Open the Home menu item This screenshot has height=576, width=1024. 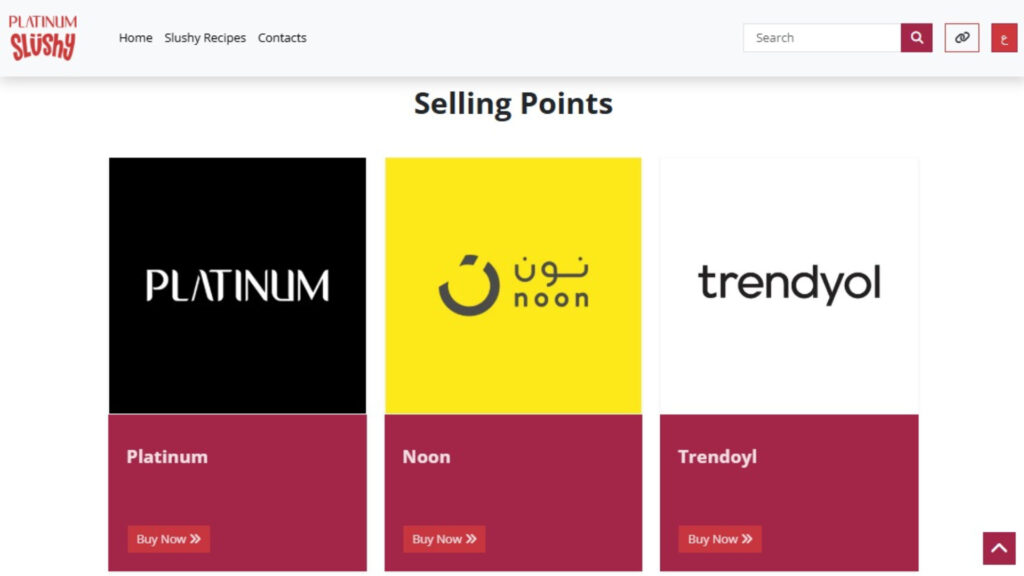pyautogui.click(x=135, y=38)
